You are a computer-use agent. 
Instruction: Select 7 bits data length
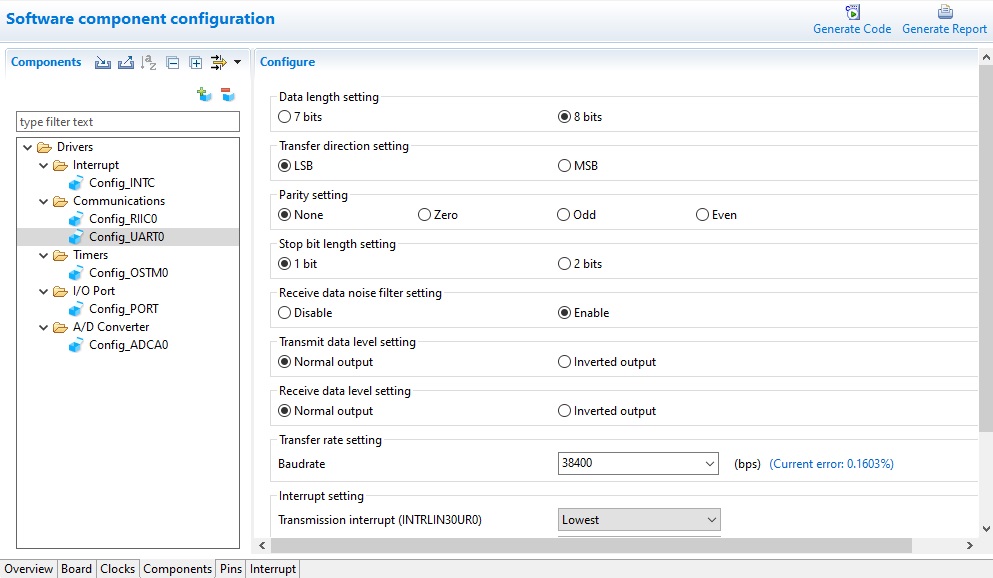tap(285, 117)
